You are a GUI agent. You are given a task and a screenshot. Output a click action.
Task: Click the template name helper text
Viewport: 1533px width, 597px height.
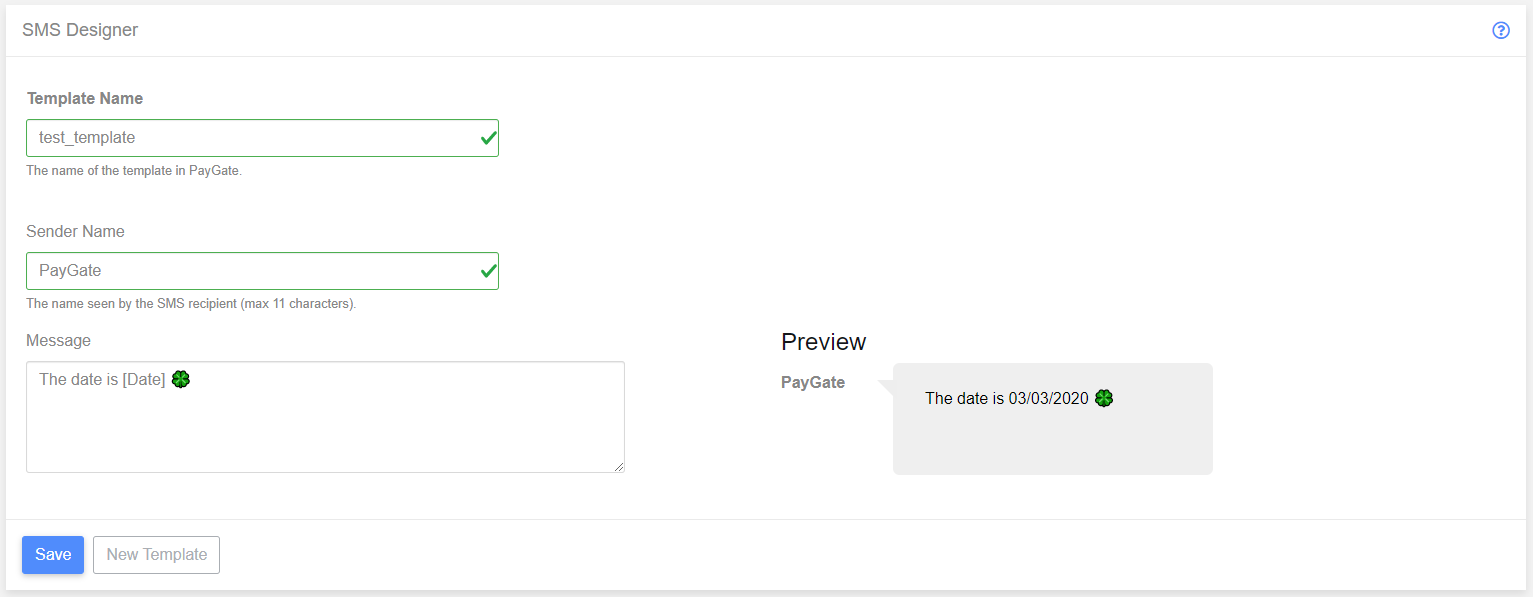134,170
